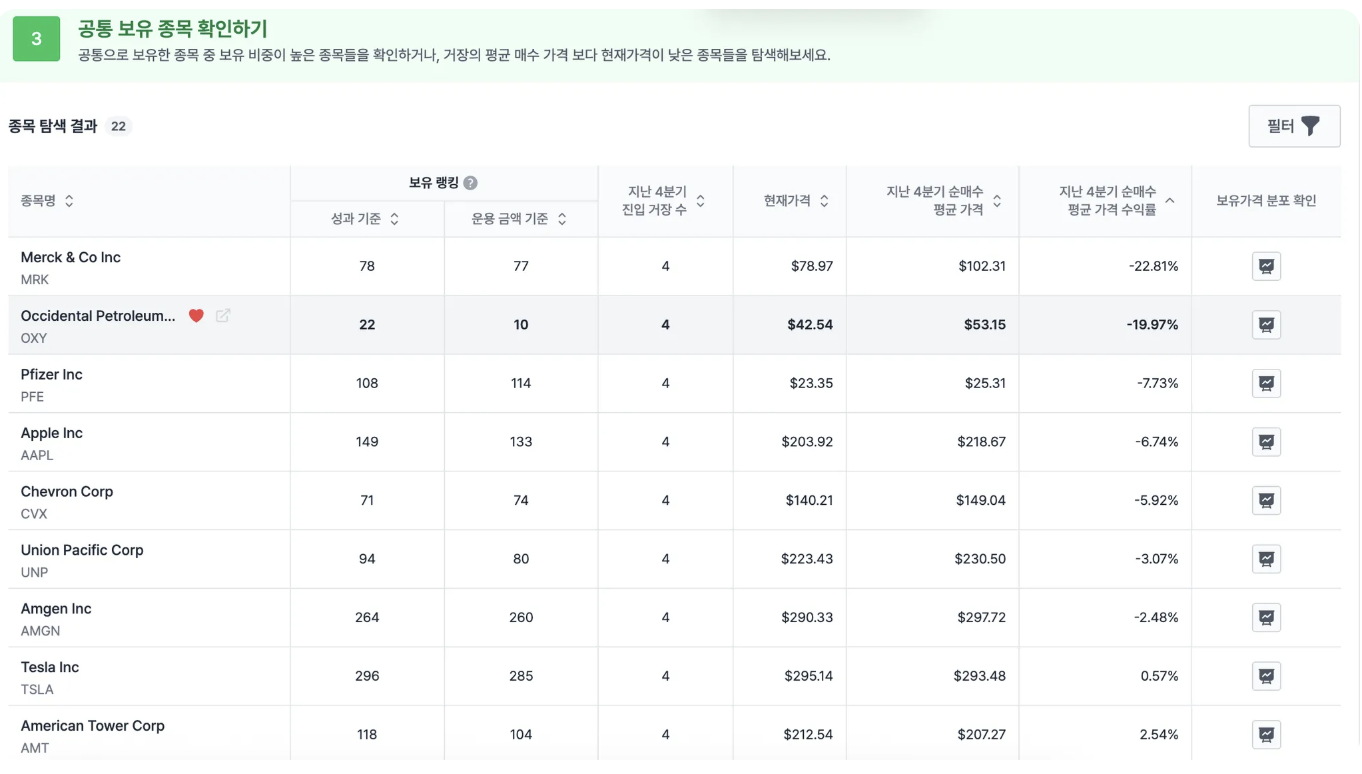This screenshot has height=774, width=1362.
Task: Sort by 성과 기준 ranking
Action: (394, 219)
